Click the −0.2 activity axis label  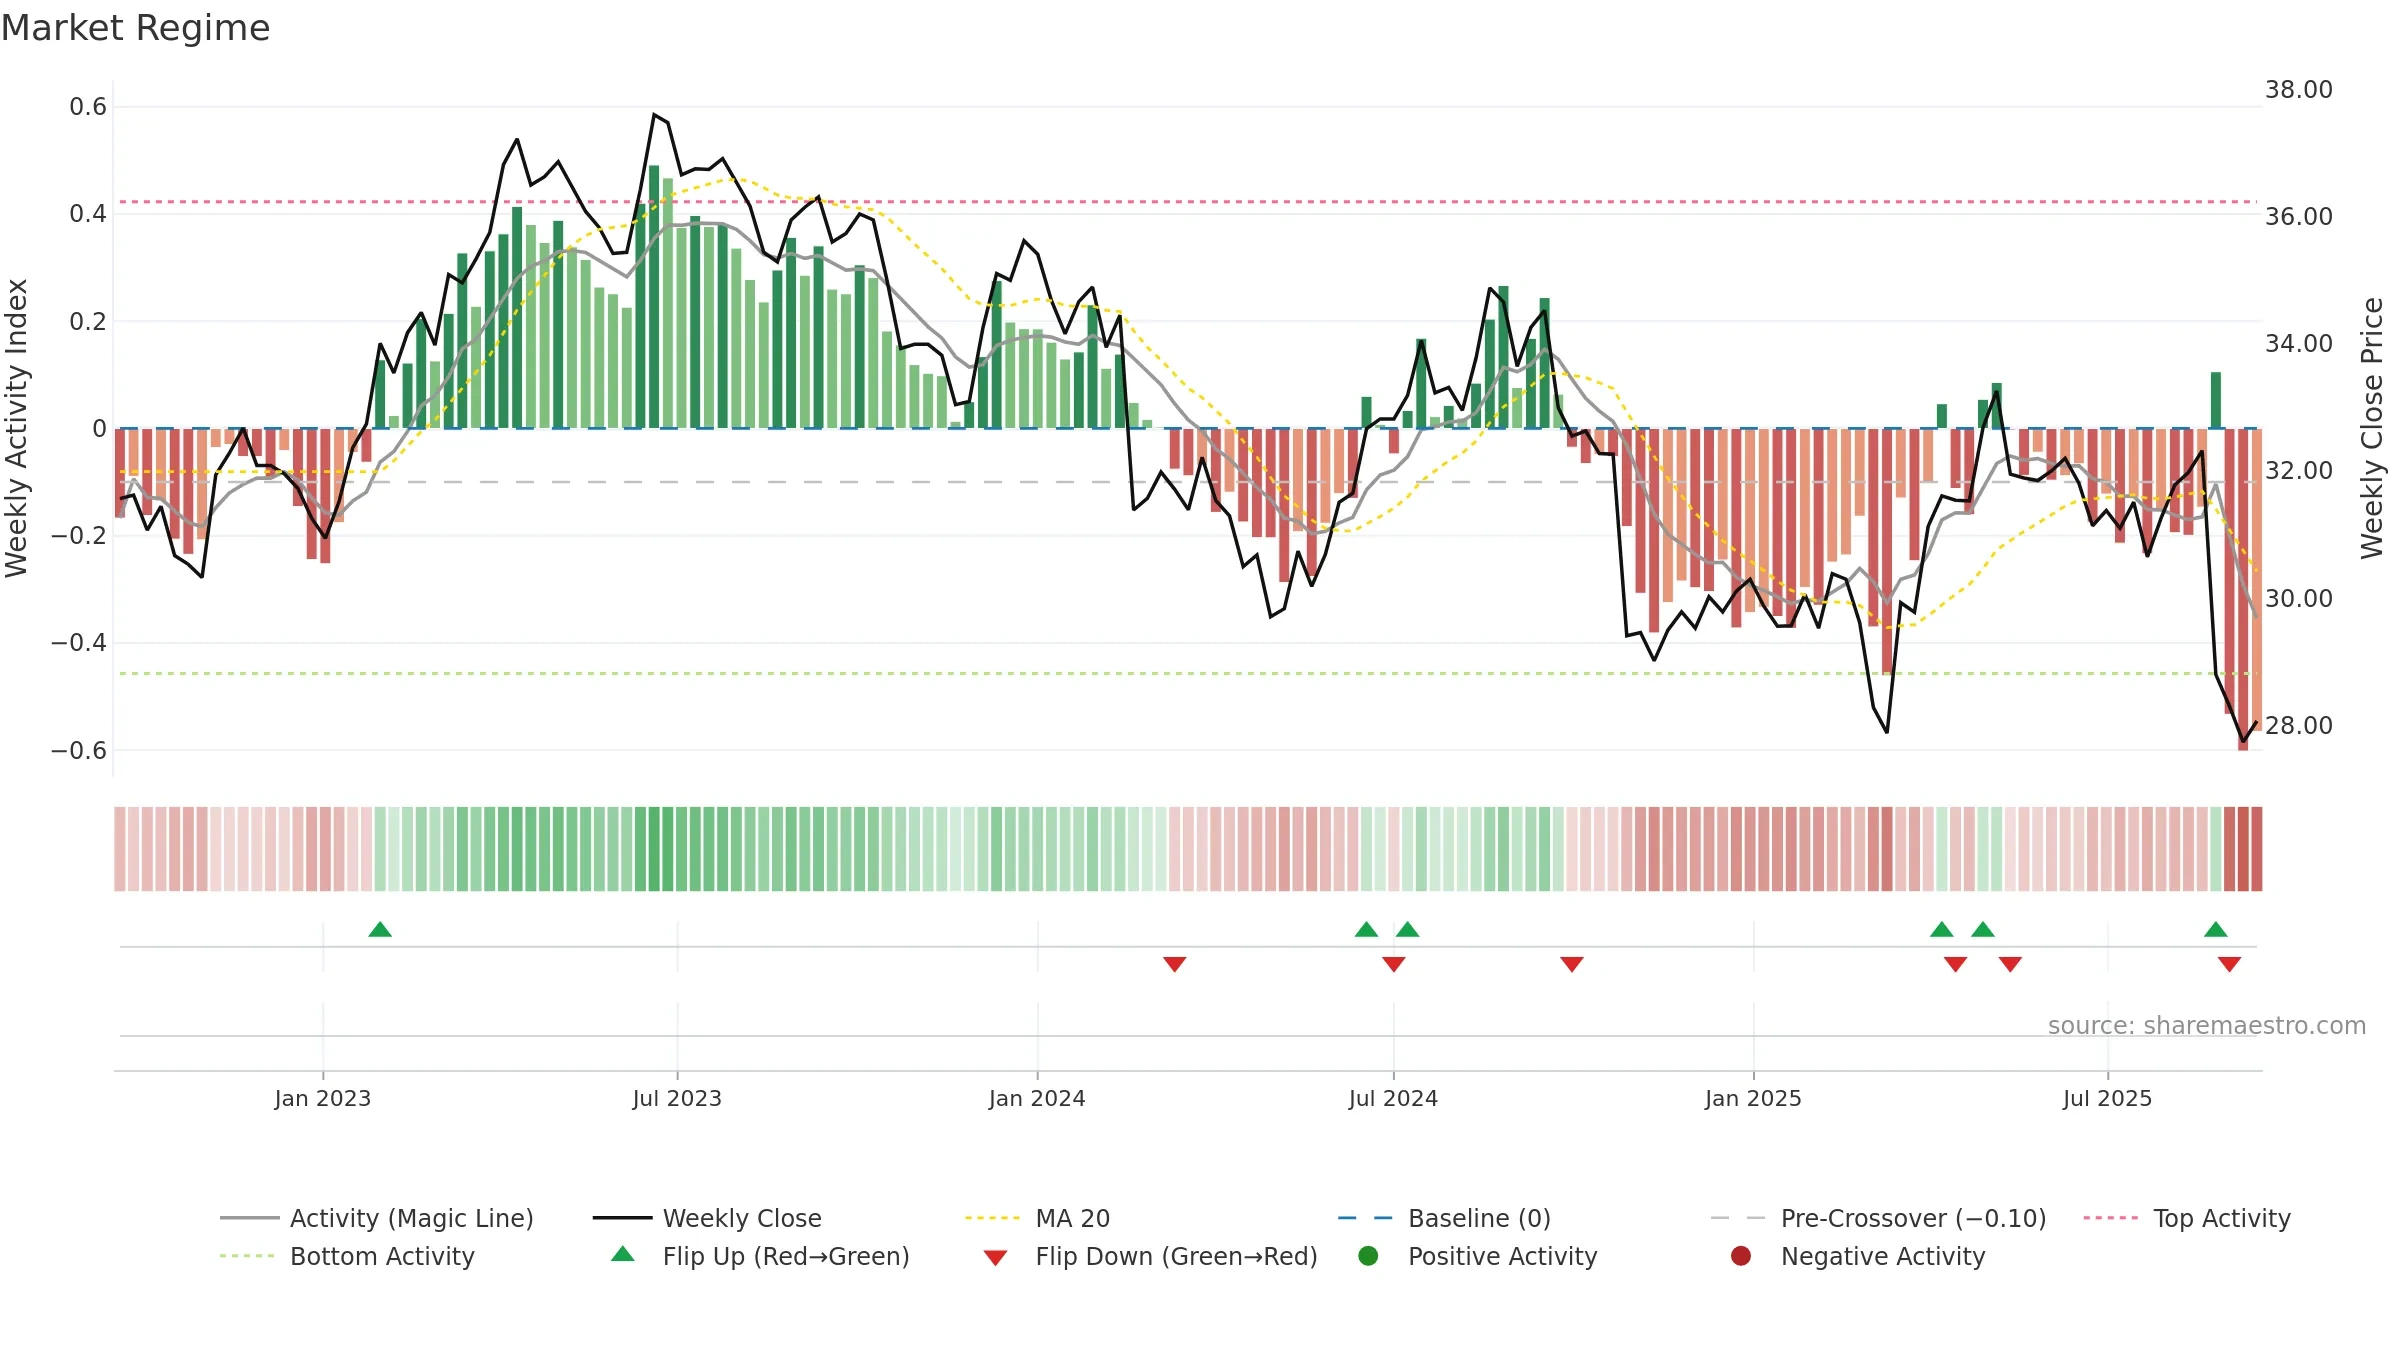[x=79, y=536]
